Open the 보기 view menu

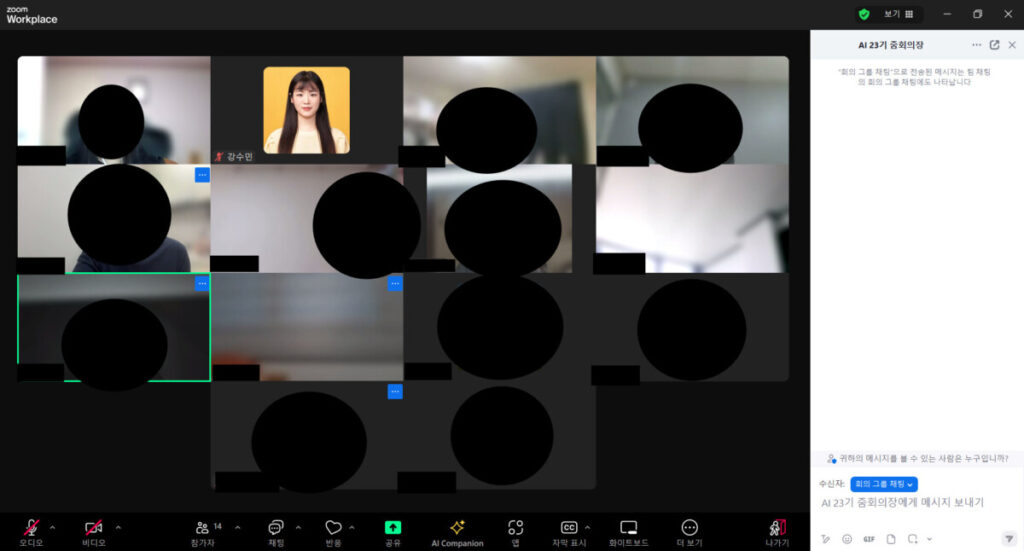point(898,14)
